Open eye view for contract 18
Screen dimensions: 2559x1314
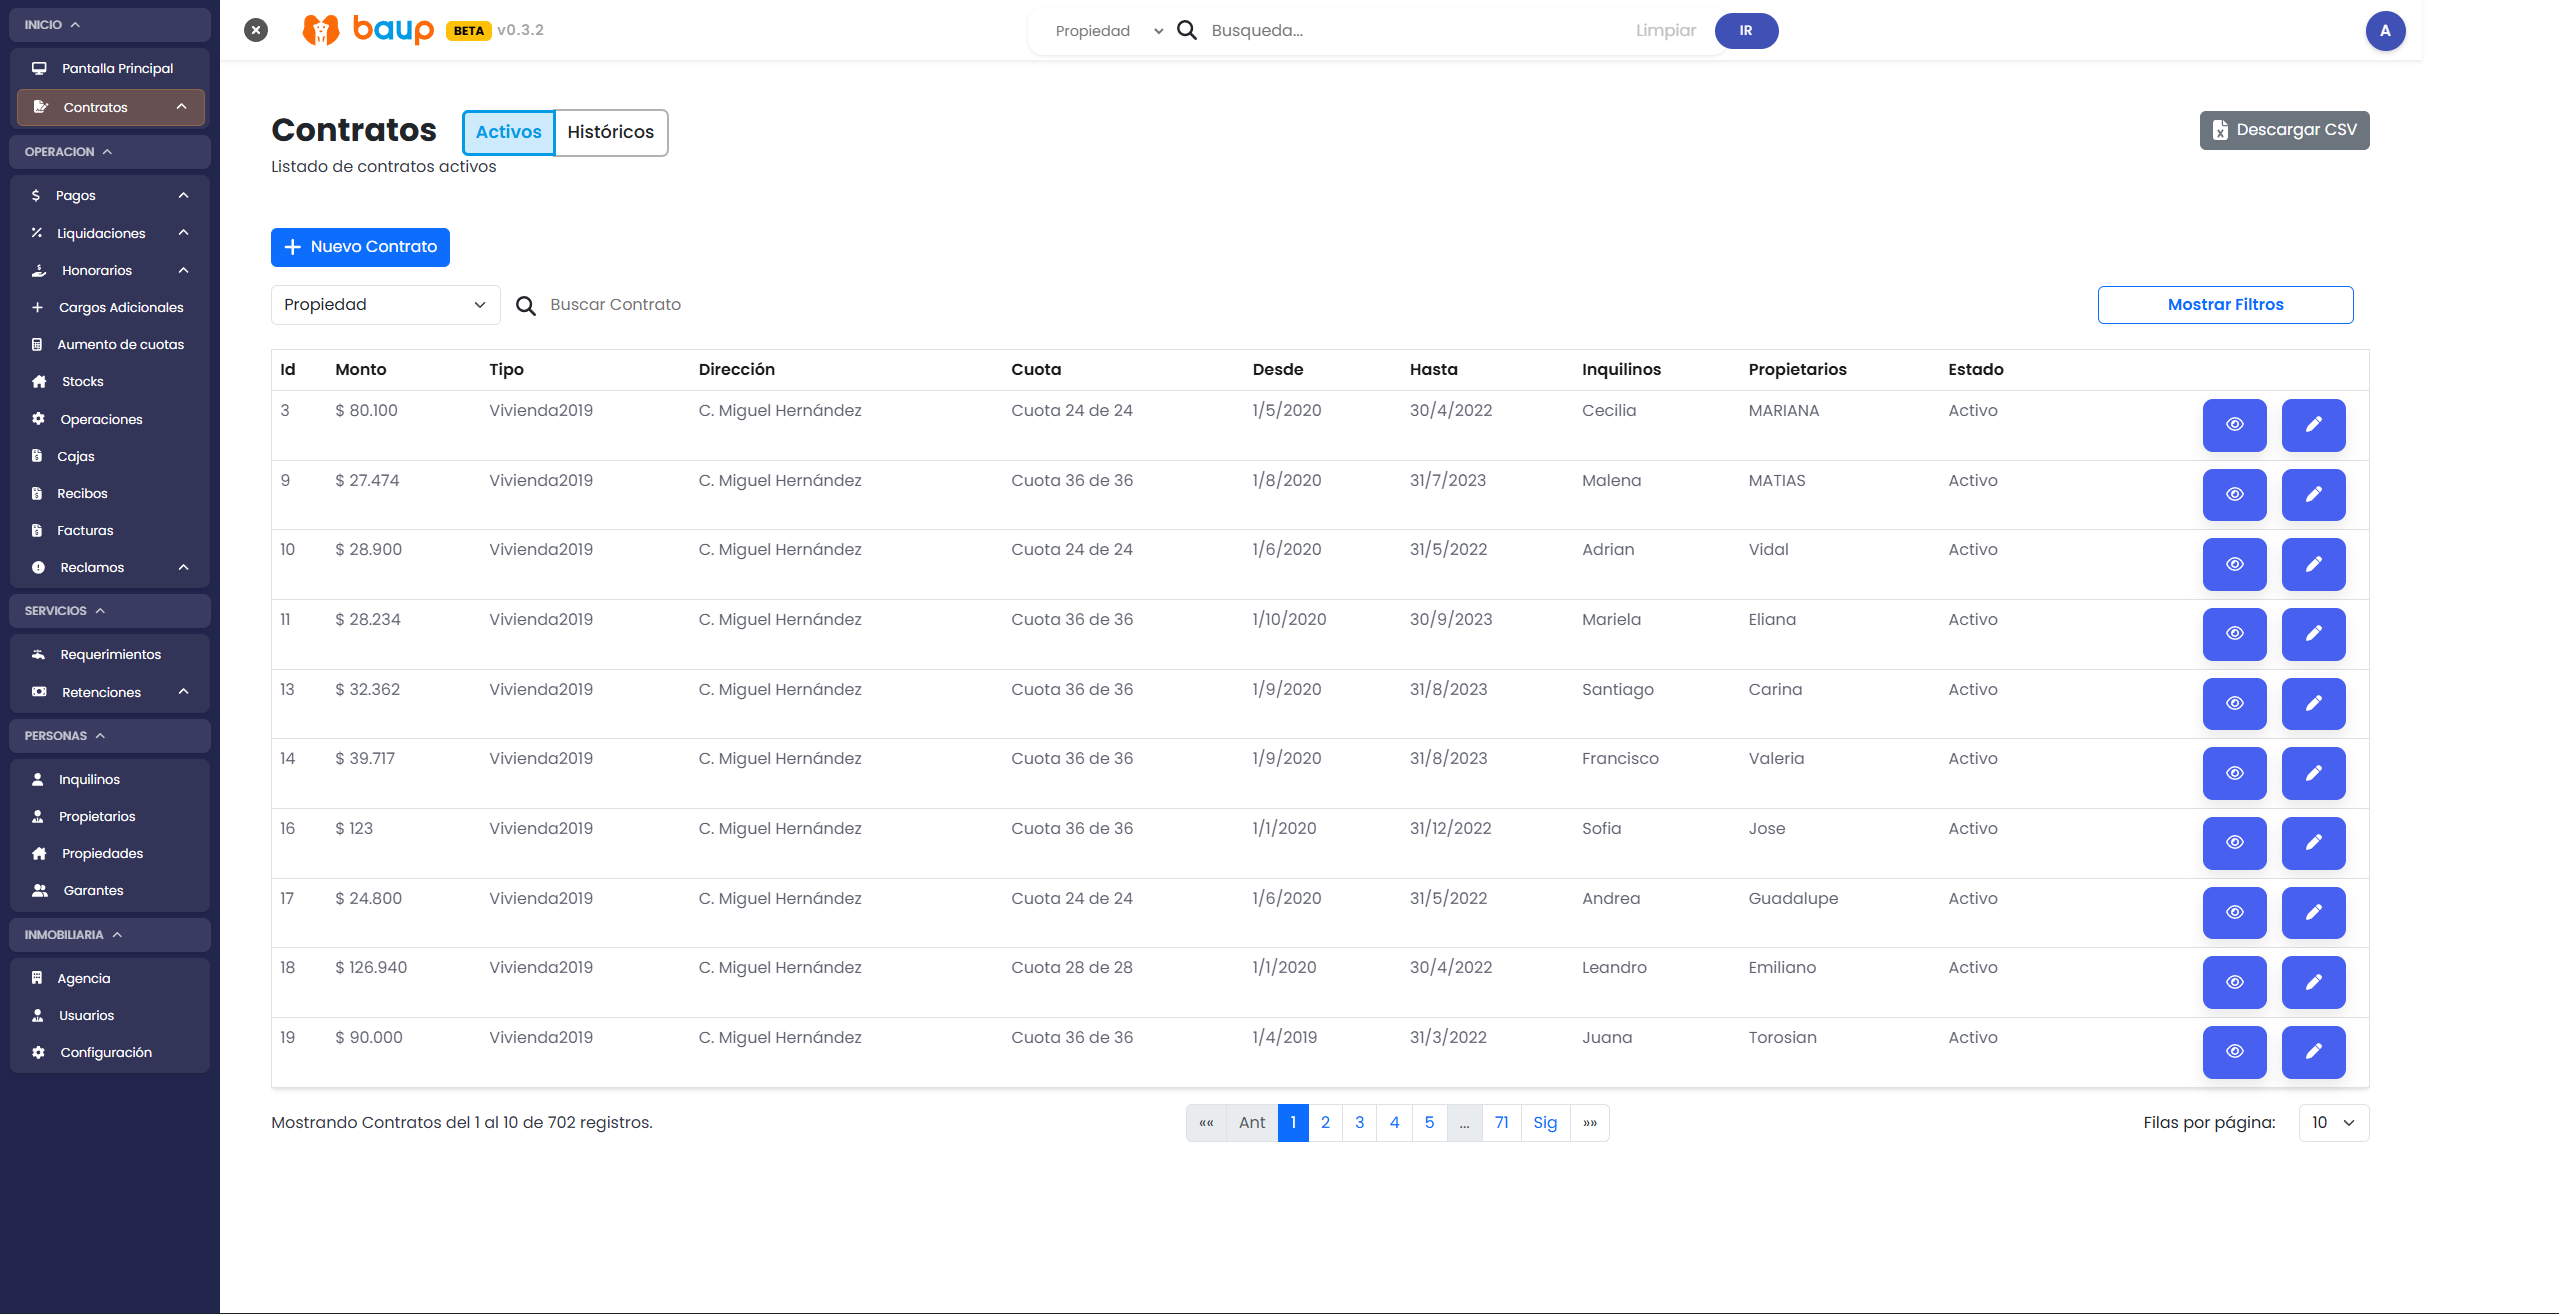click(x=2235, y=982)
